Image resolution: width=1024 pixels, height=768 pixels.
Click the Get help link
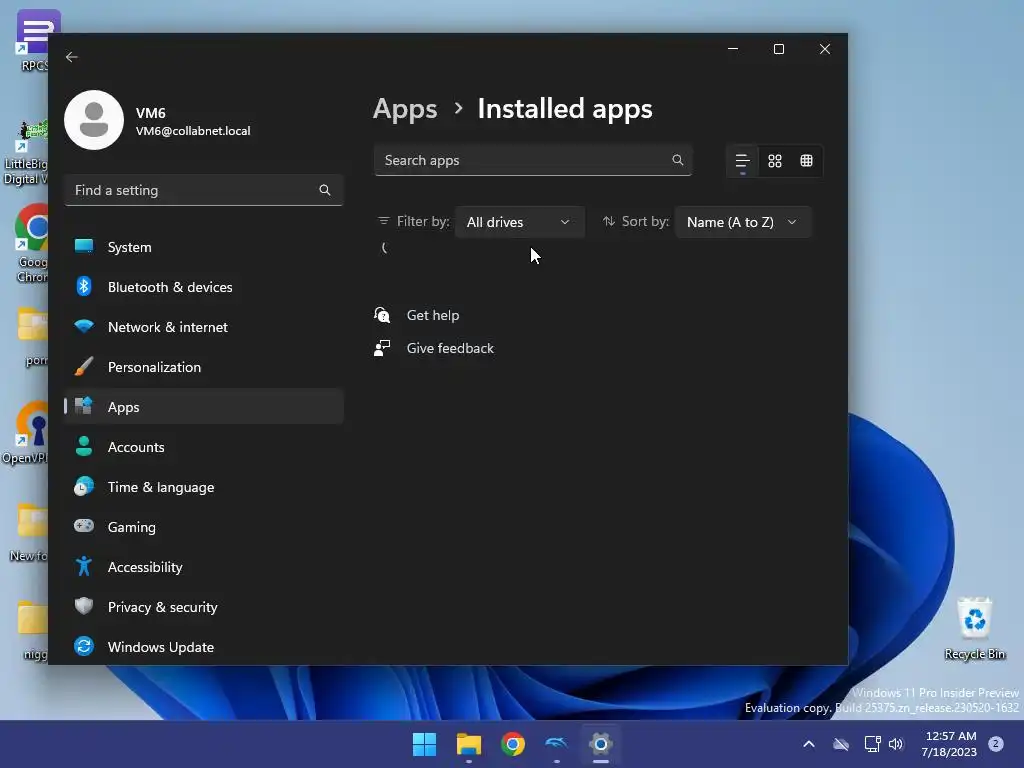[432, 315]
